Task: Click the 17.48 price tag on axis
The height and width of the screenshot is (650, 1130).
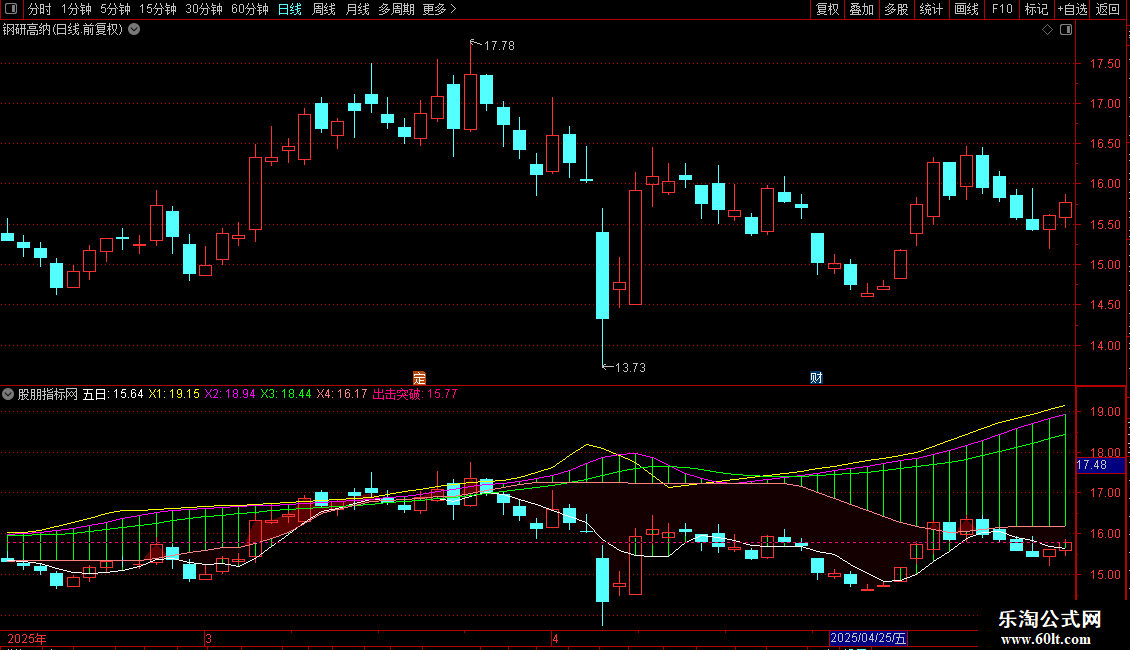Action: coord(1100,466)
